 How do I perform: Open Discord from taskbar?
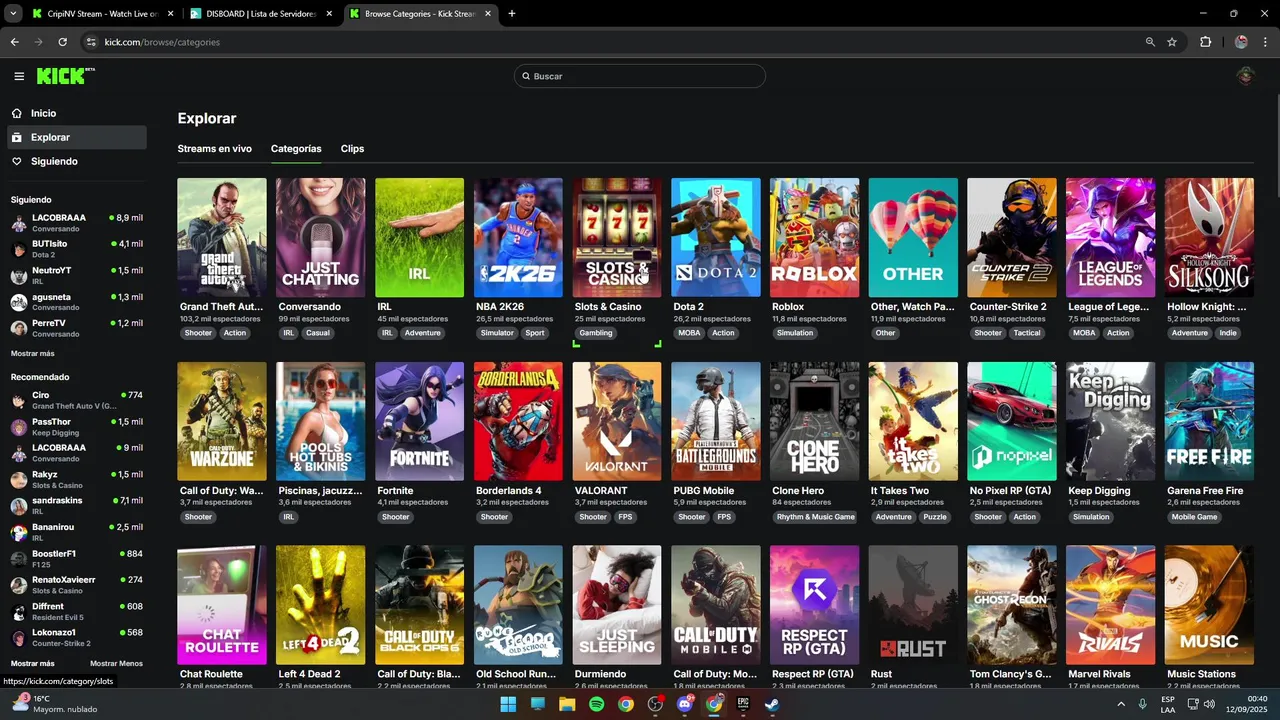pyautogui.click(x=685, y=704)
